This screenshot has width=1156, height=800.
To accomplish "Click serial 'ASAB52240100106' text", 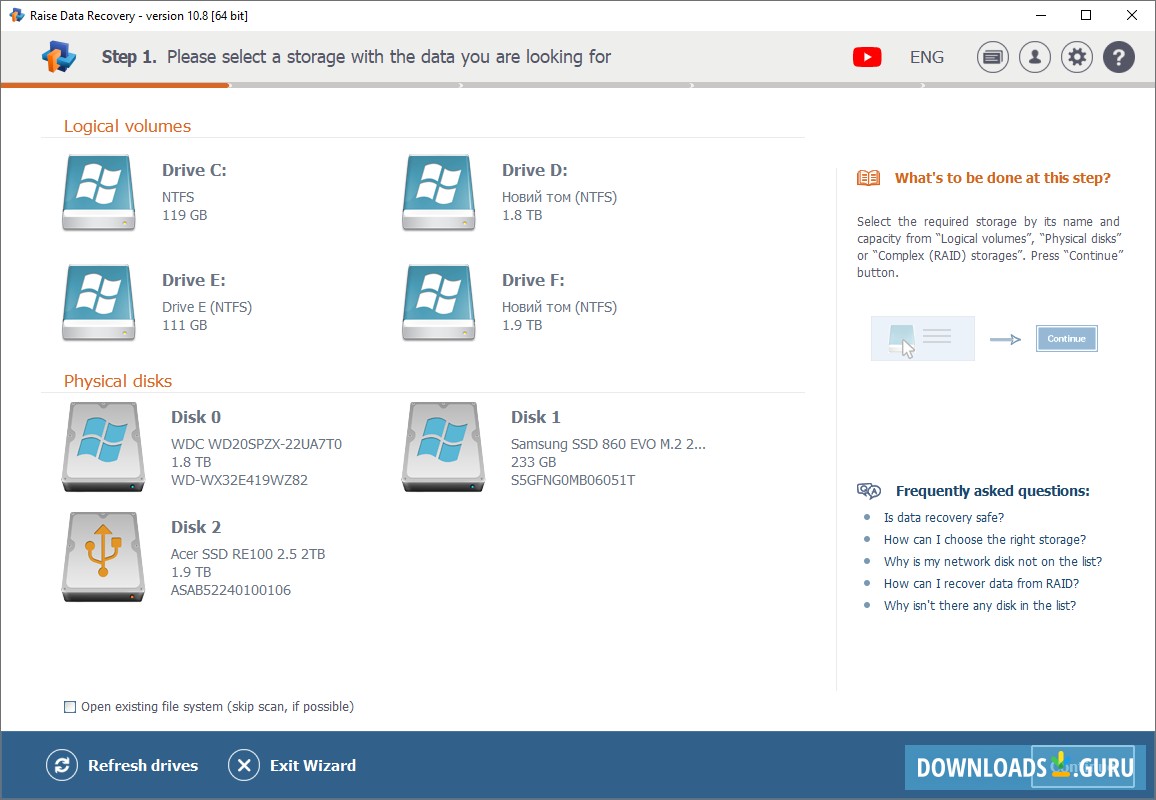I will pos(231,590).
